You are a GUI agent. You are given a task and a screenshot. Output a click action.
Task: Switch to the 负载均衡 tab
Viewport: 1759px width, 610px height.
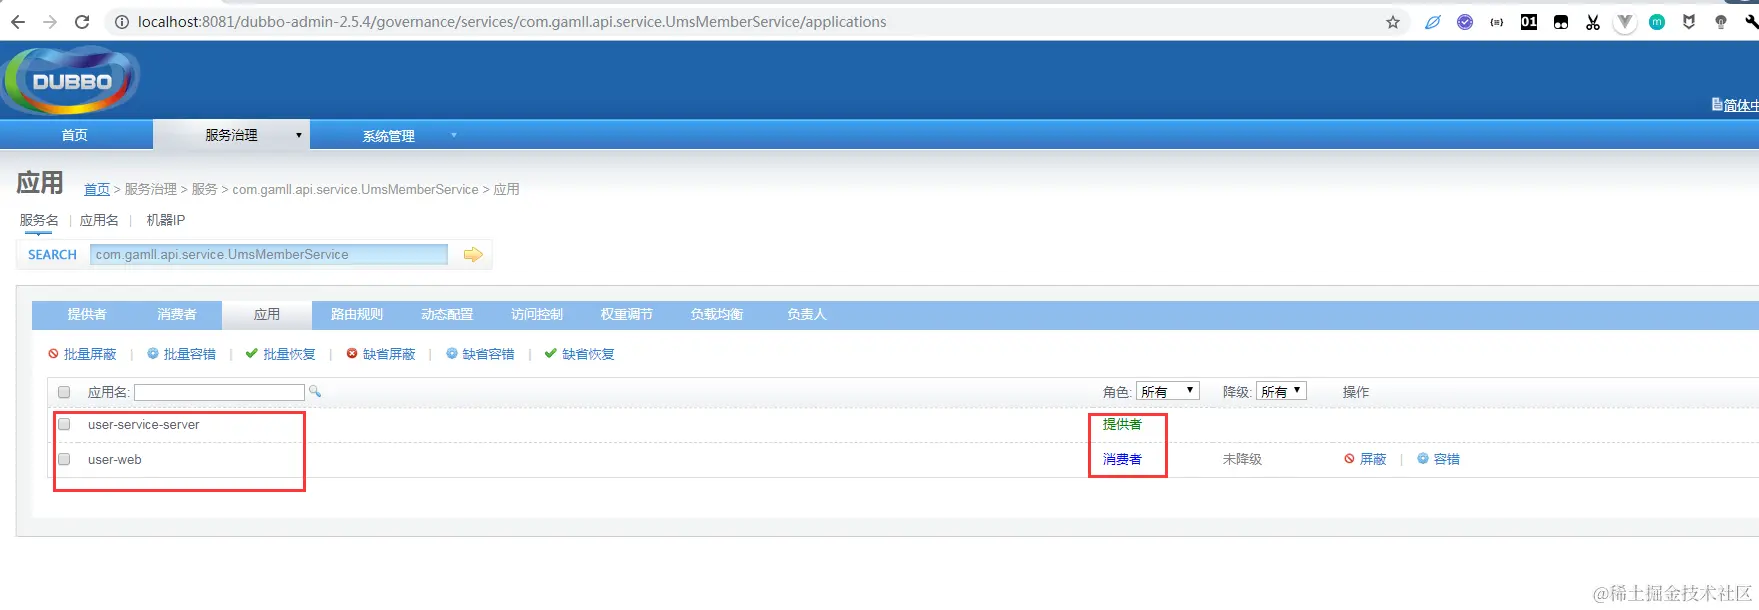717,314
